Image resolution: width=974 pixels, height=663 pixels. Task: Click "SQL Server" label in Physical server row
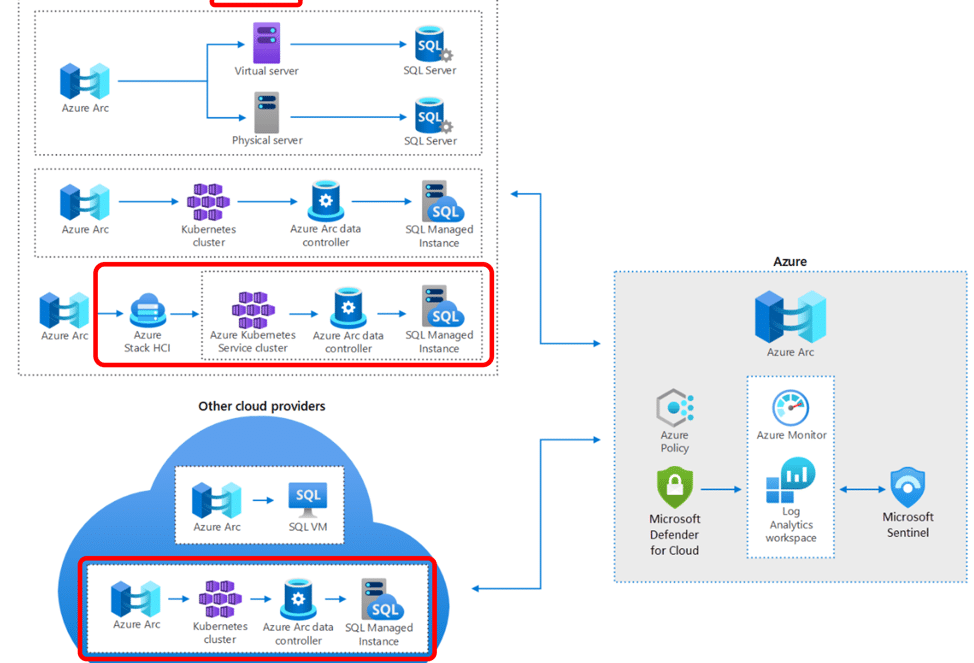click(x=430, y=141)
